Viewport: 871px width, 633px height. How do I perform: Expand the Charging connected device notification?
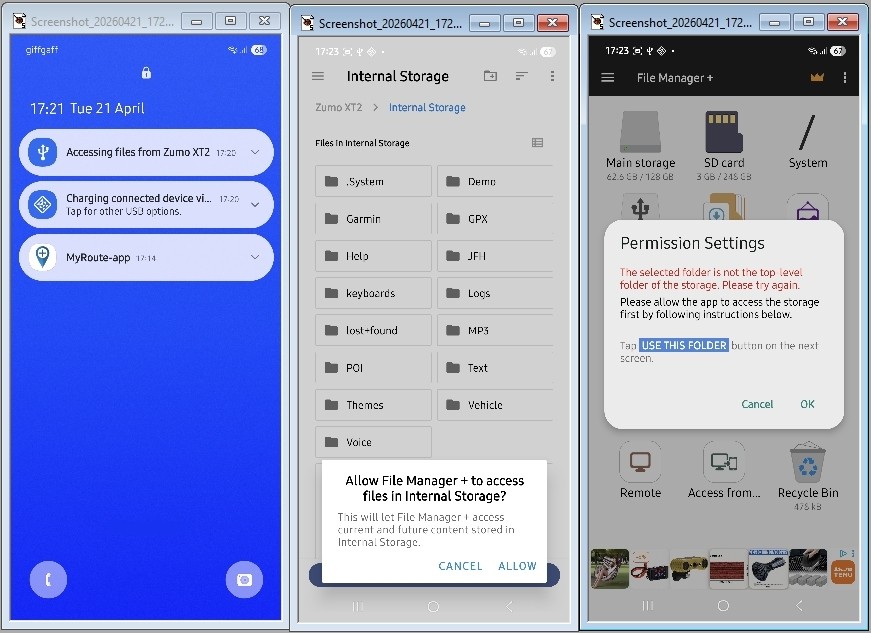point(255,204)
